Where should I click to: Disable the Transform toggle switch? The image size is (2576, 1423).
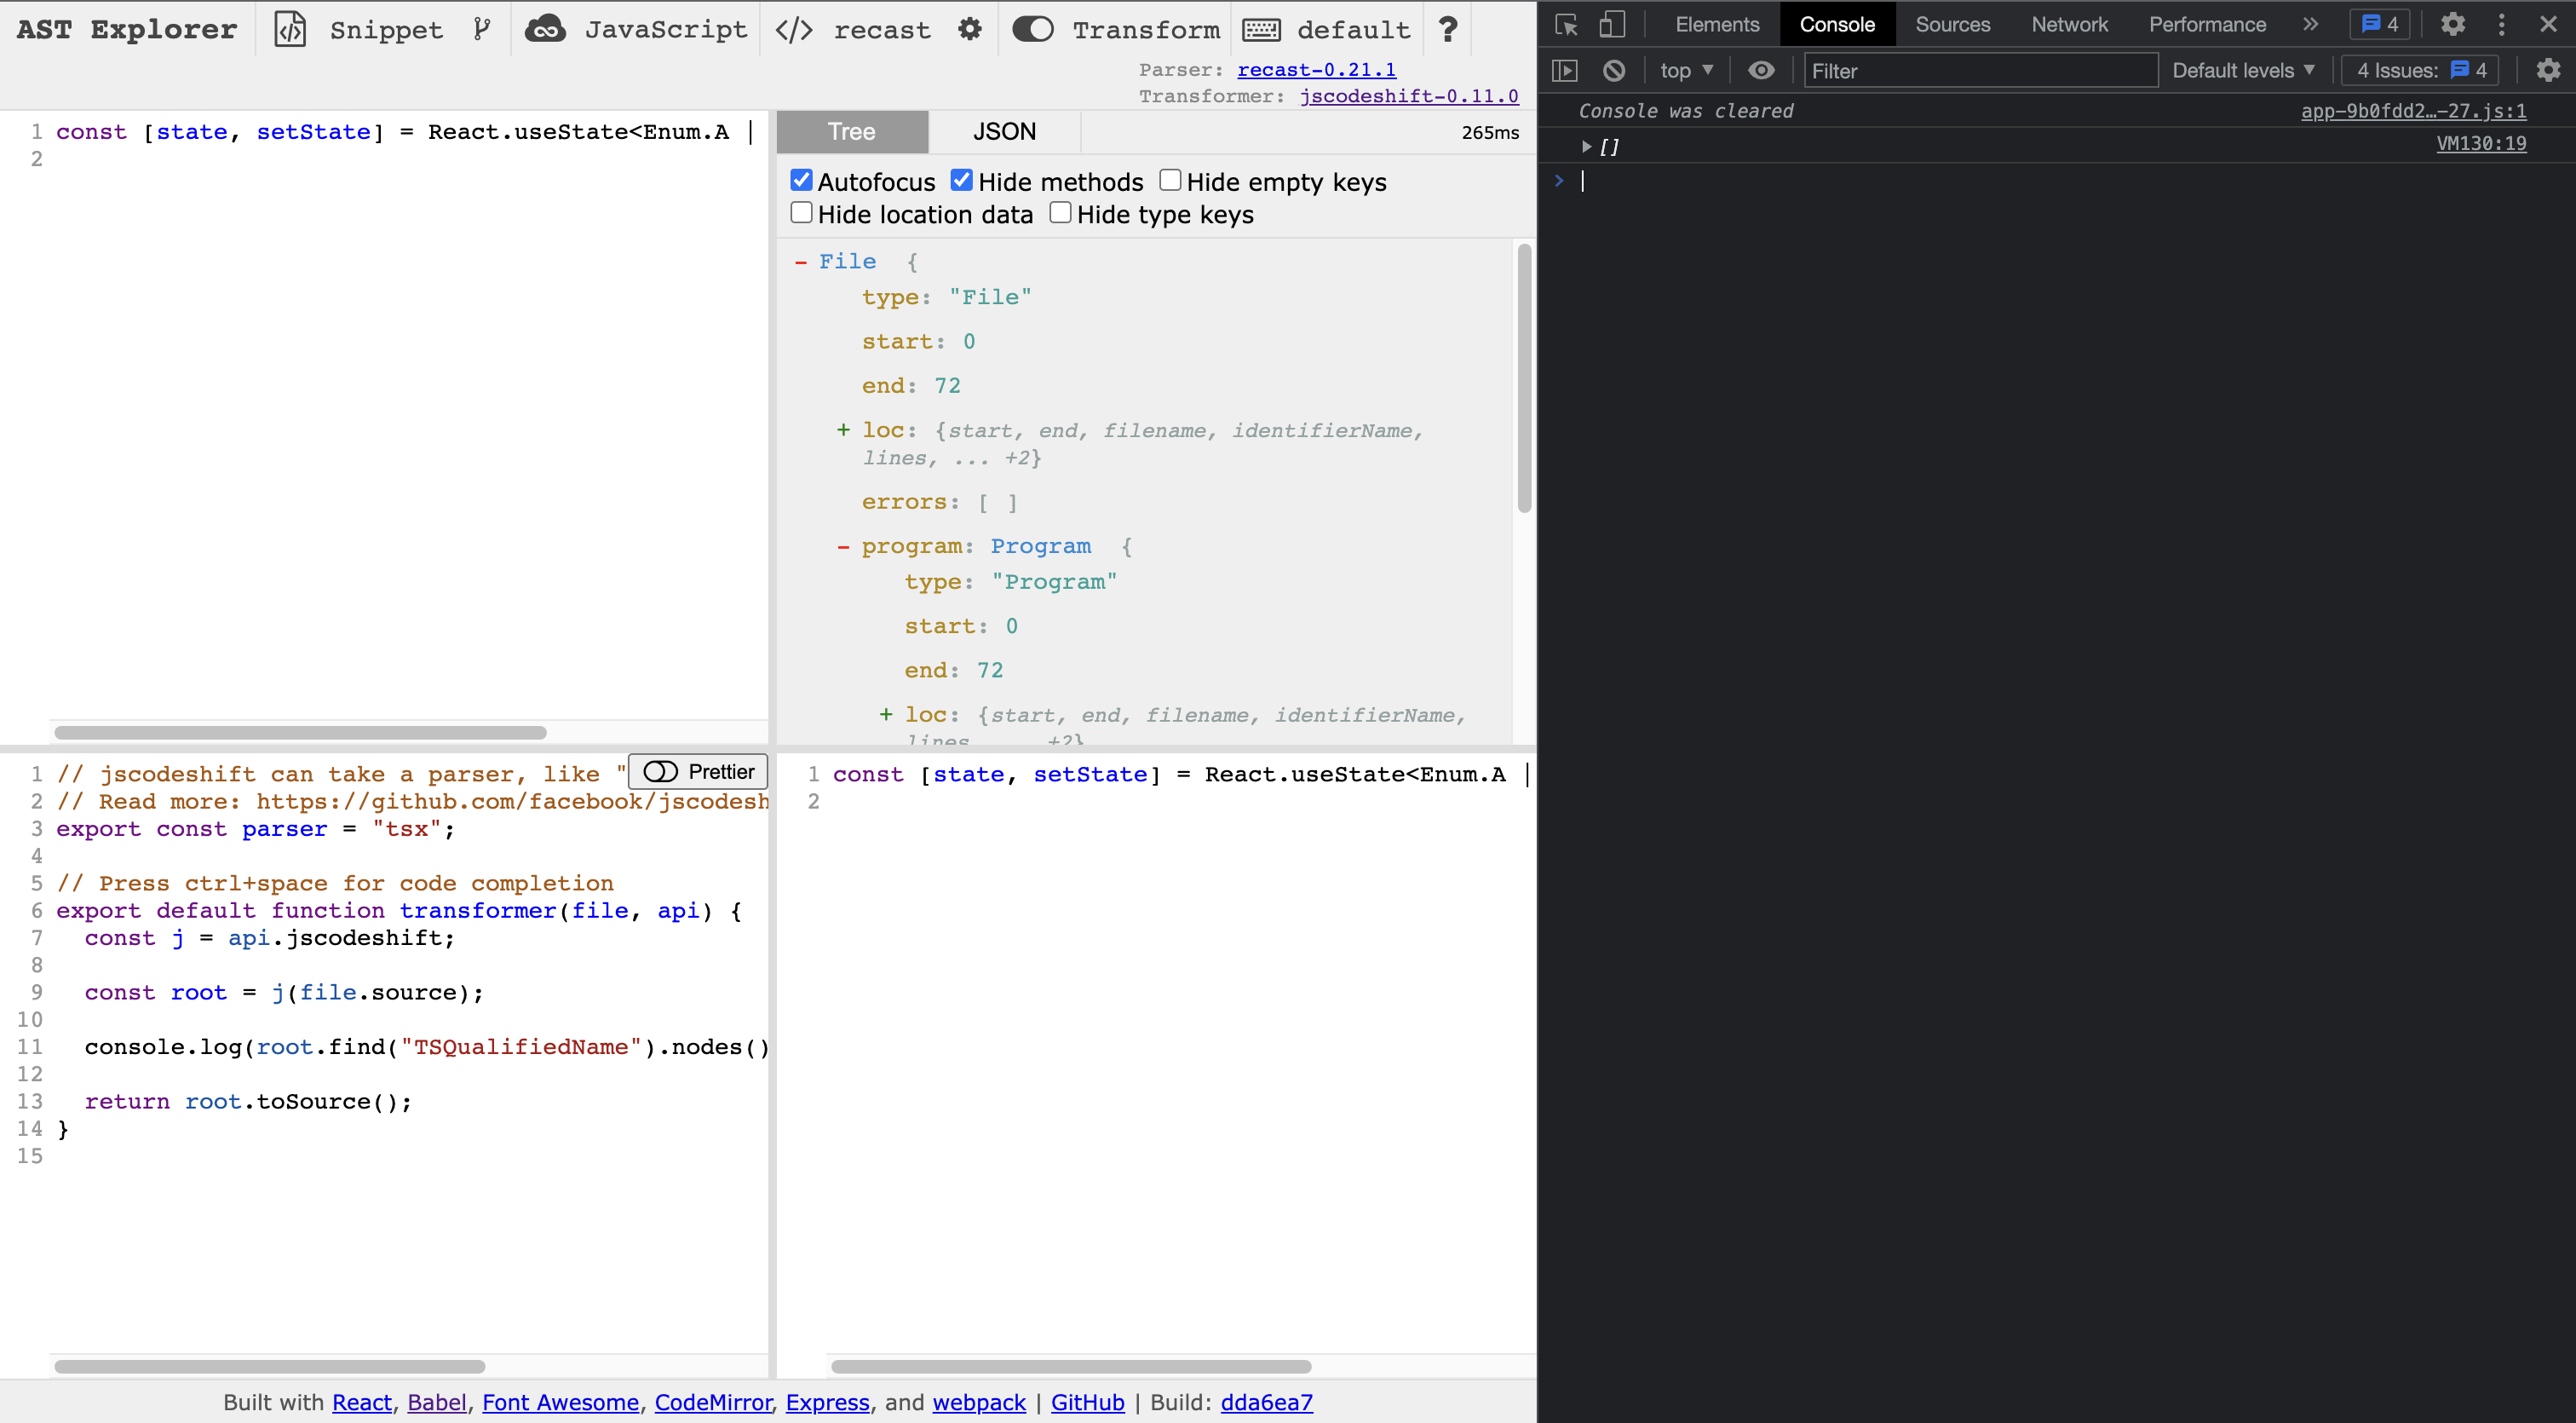click(1034, 29)
